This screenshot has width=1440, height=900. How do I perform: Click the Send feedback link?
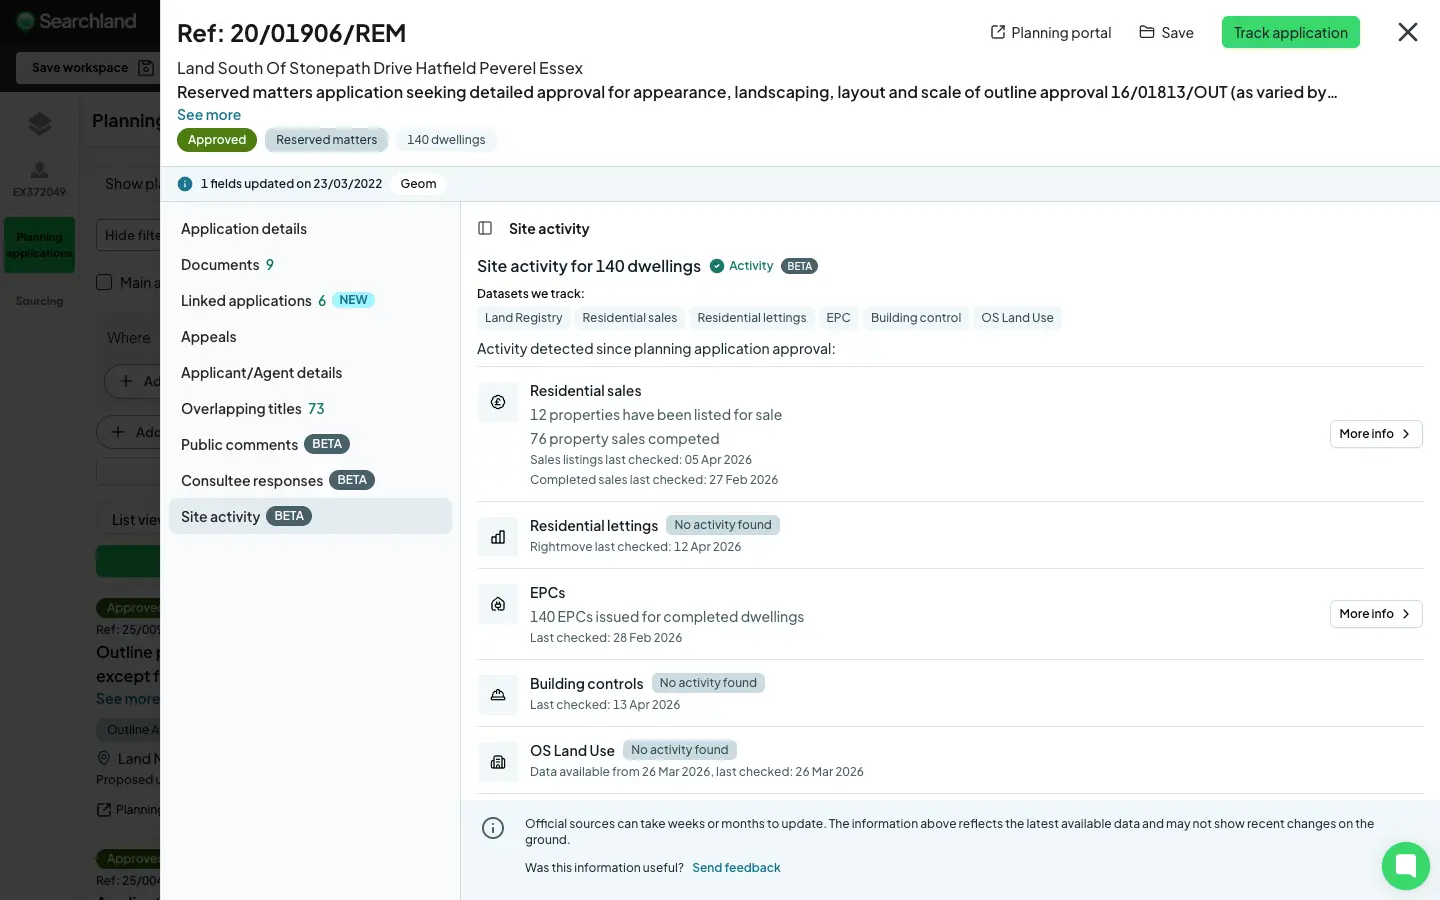(x=737, y=867)
